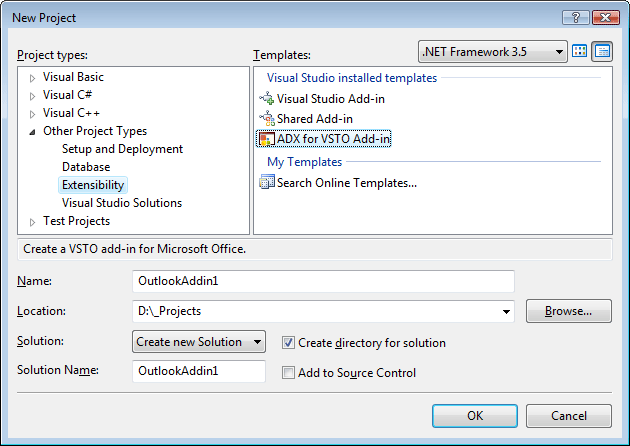630x446 pixels.
Task: Click the Name field OutlookAddin1
Action: coord(323,281)
